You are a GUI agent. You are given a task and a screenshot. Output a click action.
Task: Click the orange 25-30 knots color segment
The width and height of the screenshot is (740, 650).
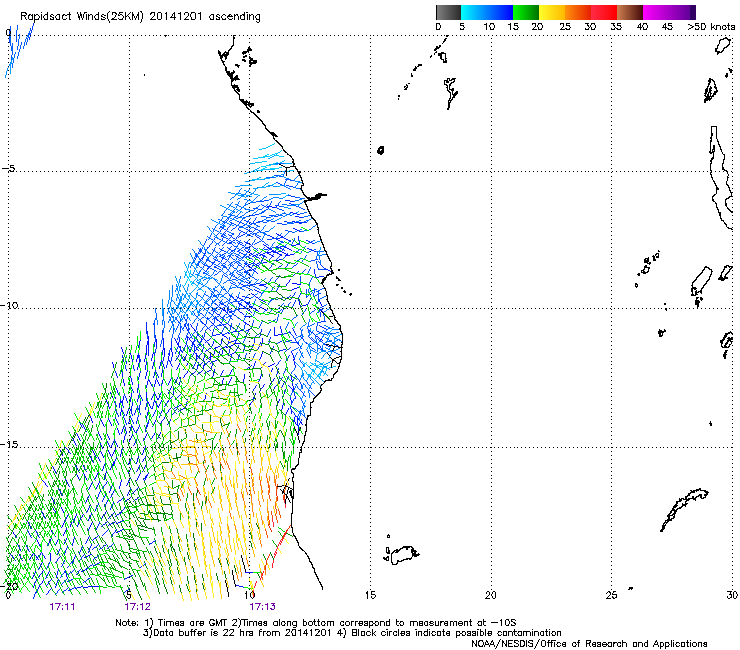(578, 12)
